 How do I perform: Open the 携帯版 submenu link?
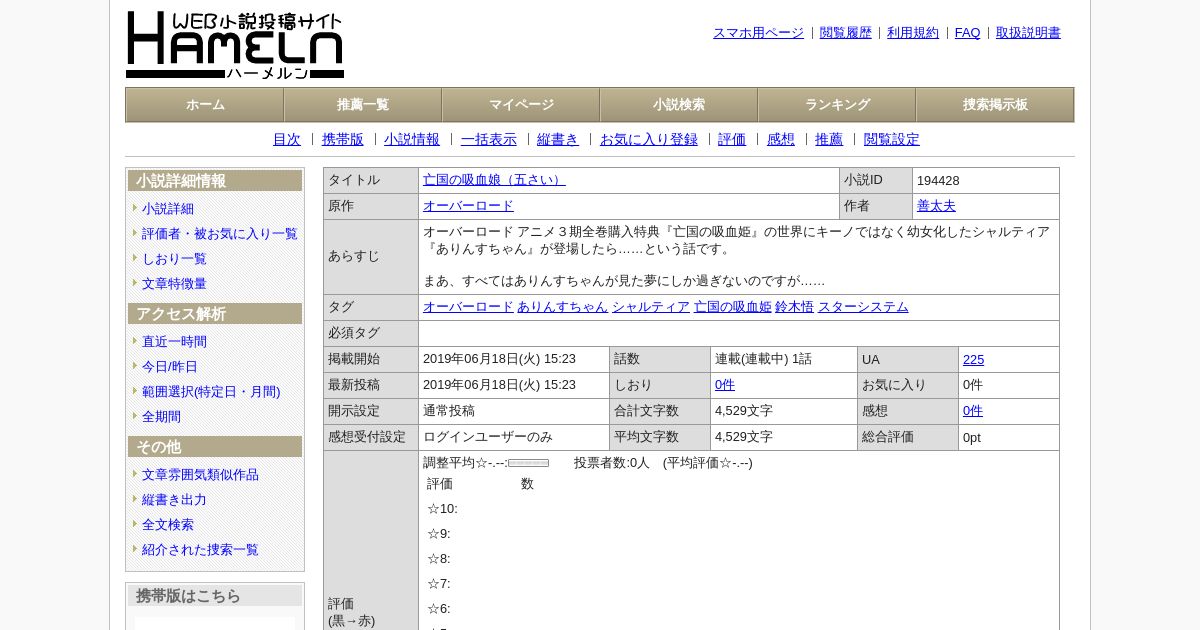pyautogui.click(x=343, y=140)
